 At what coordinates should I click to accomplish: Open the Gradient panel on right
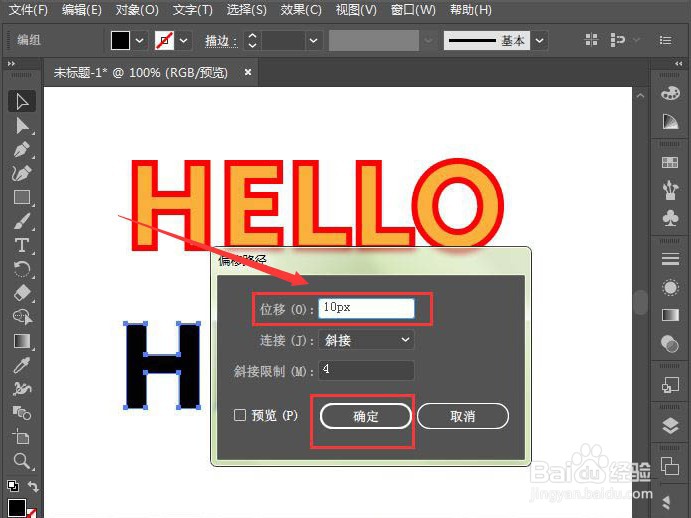[670, 315]
